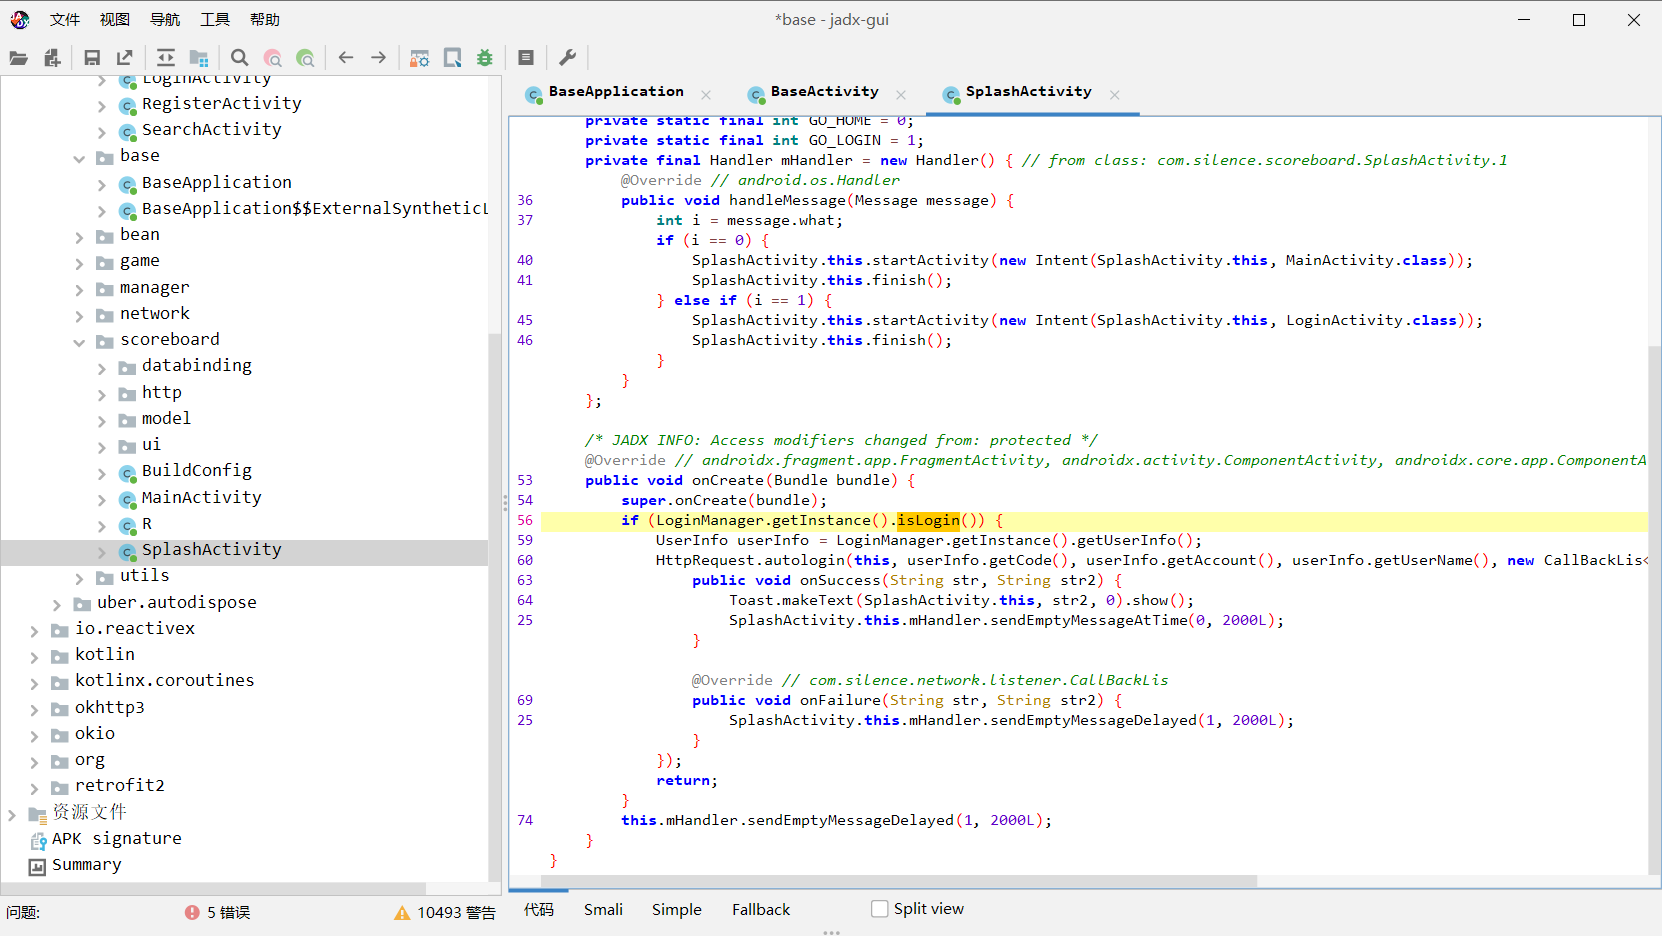
Task: Click the class icon beside BuildConfig
Action: pos(127,472)
